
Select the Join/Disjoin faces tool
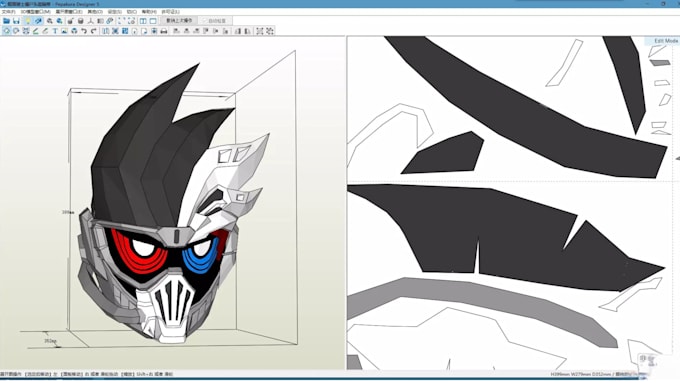tap(26, 31)
